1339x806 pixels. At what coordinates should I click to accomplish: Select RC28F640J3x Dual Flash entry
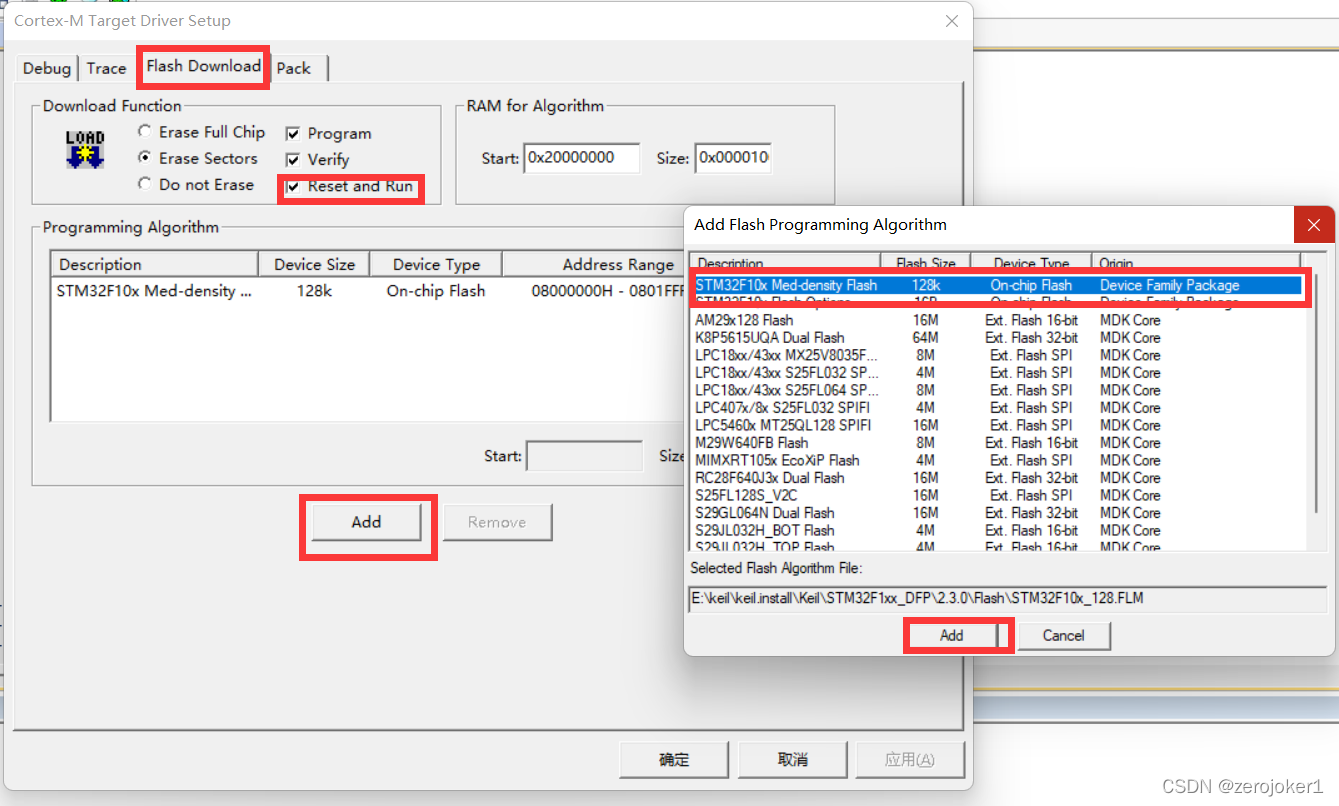(x=997, y=478)
